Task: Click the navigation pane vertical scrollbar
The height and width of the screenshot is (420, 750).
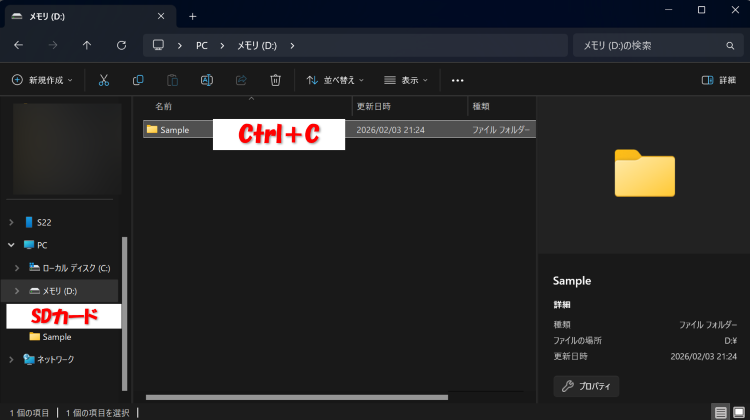Action: (124, 313)
